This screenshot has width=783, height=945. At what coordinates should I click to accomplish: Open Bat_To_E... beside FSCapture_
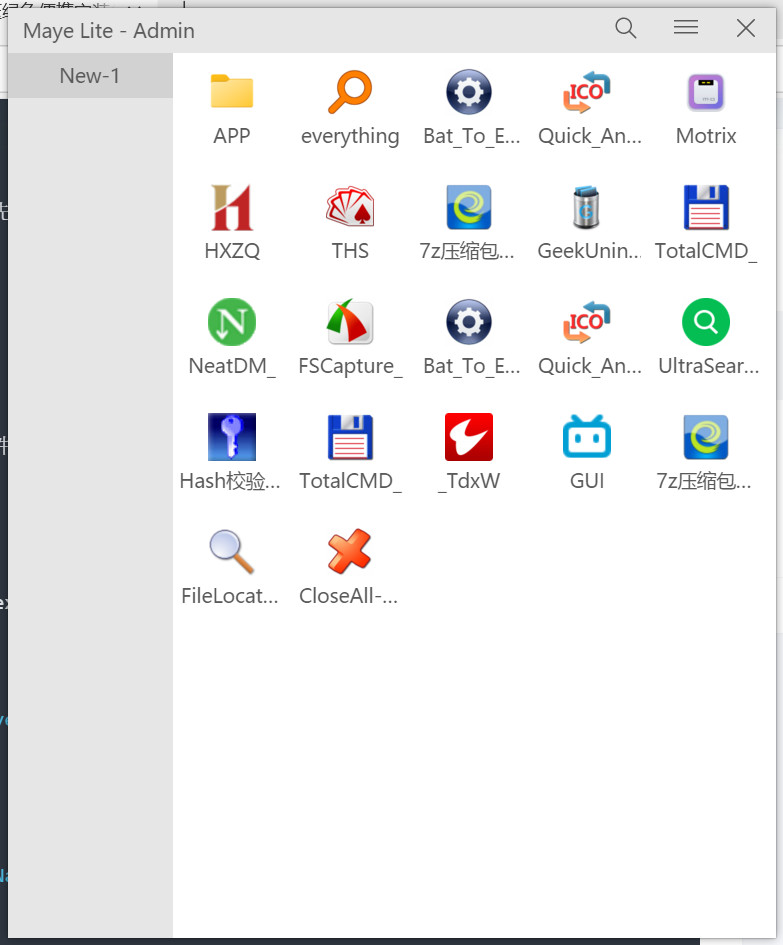tap(468, 322)
